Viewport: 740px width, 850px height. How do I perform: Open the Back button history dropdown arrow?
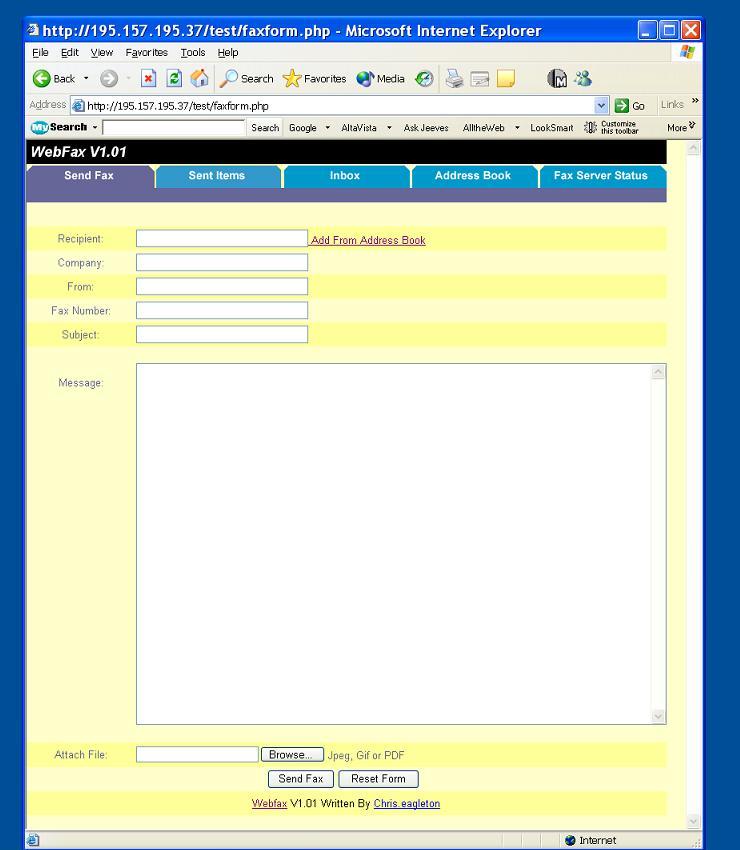[x=86, y=79]
